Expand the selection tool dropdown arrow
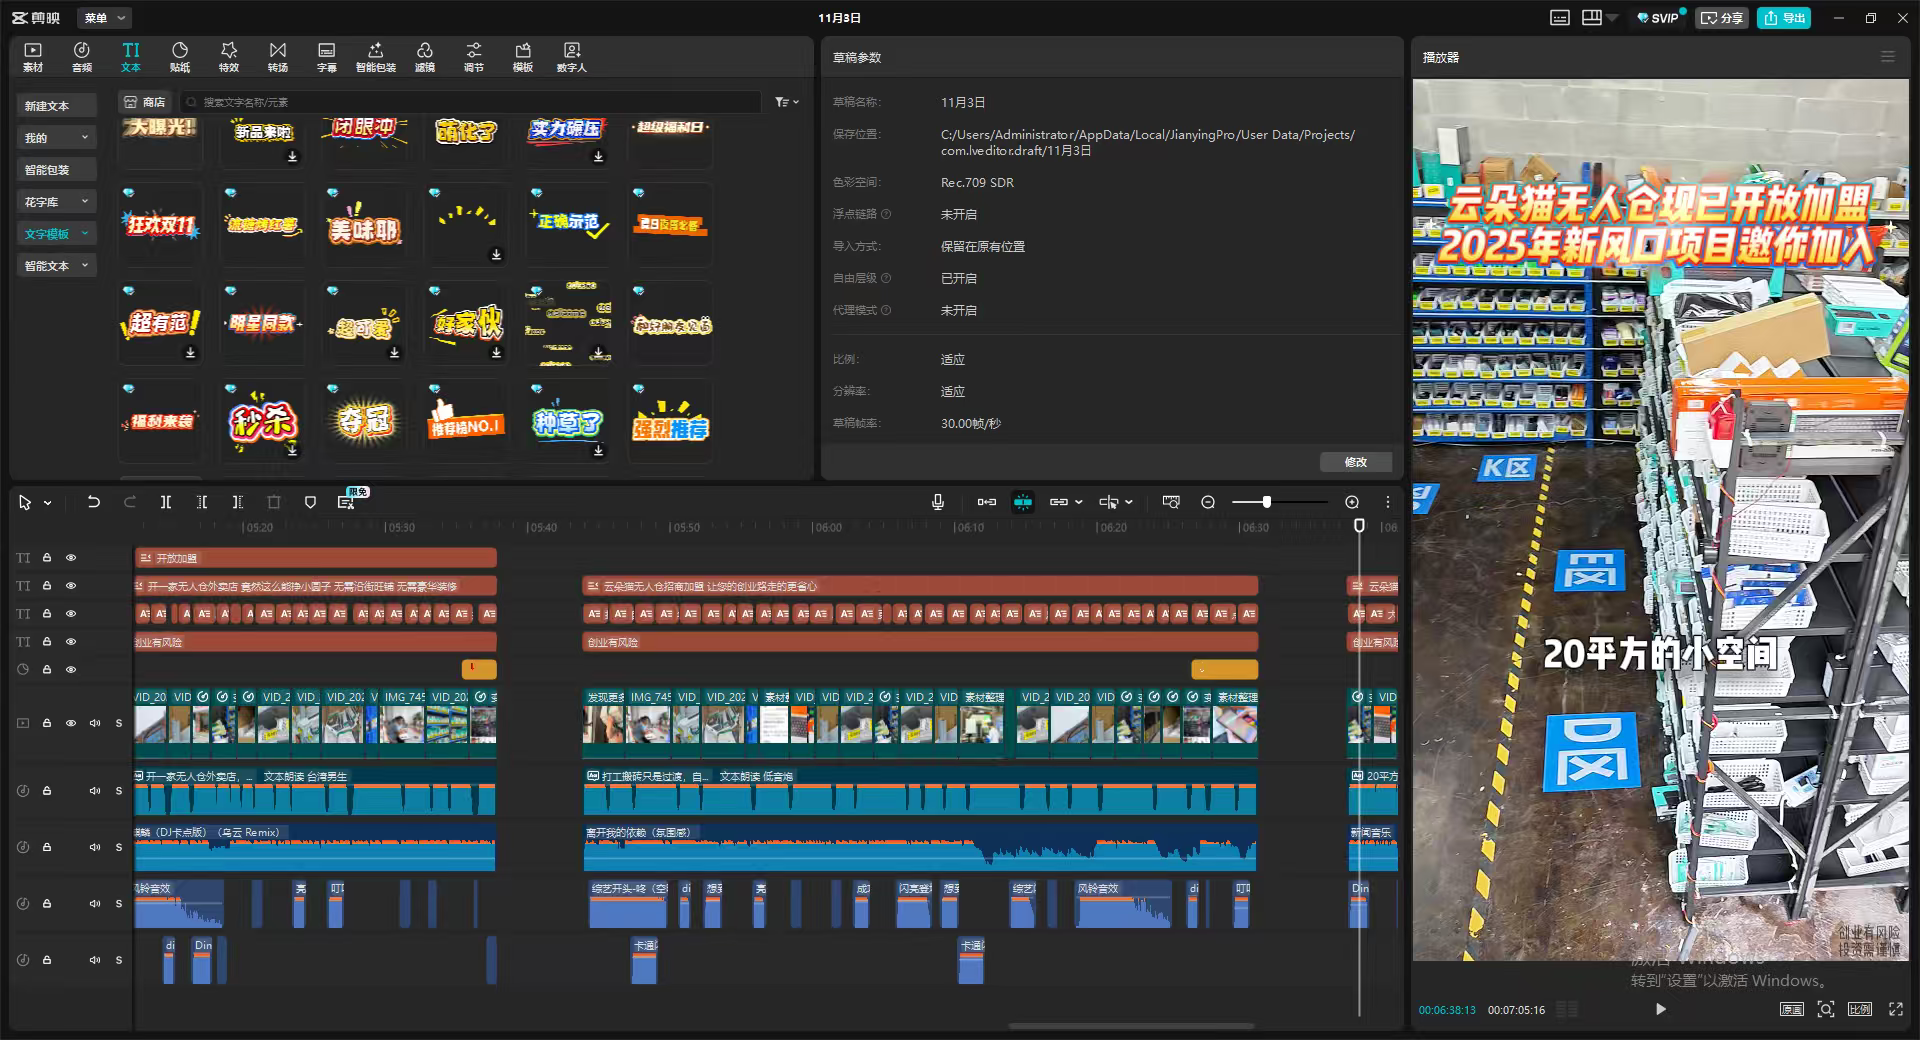Viewport: 1920px width, 1040px height. (x=47, y=503)
